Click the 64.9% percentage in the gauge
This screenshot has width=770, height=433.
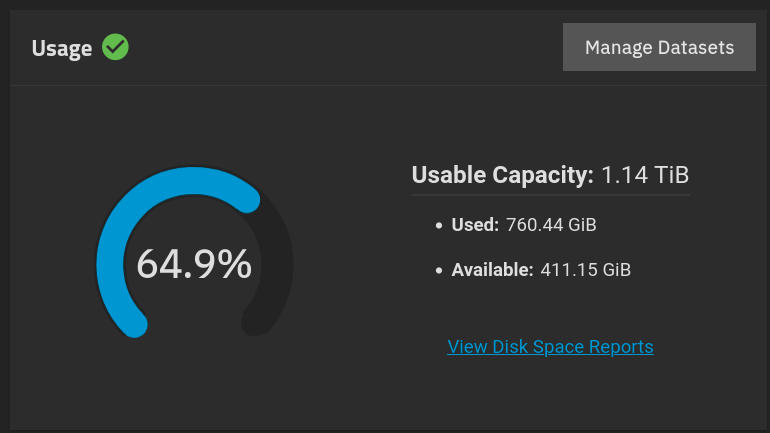[x=194, y=264]
